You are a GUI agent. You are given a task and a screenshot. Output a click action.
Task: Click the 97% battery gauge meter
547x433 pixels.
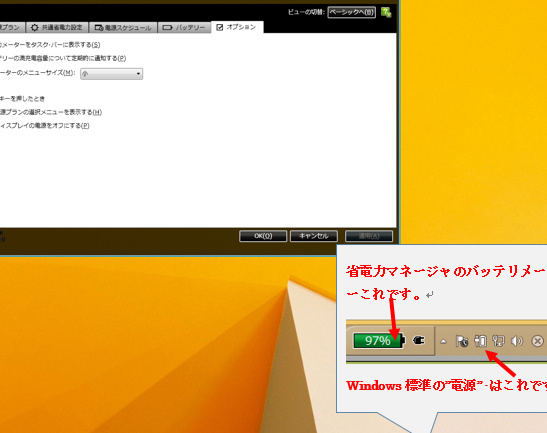click(x=379, y=341)
